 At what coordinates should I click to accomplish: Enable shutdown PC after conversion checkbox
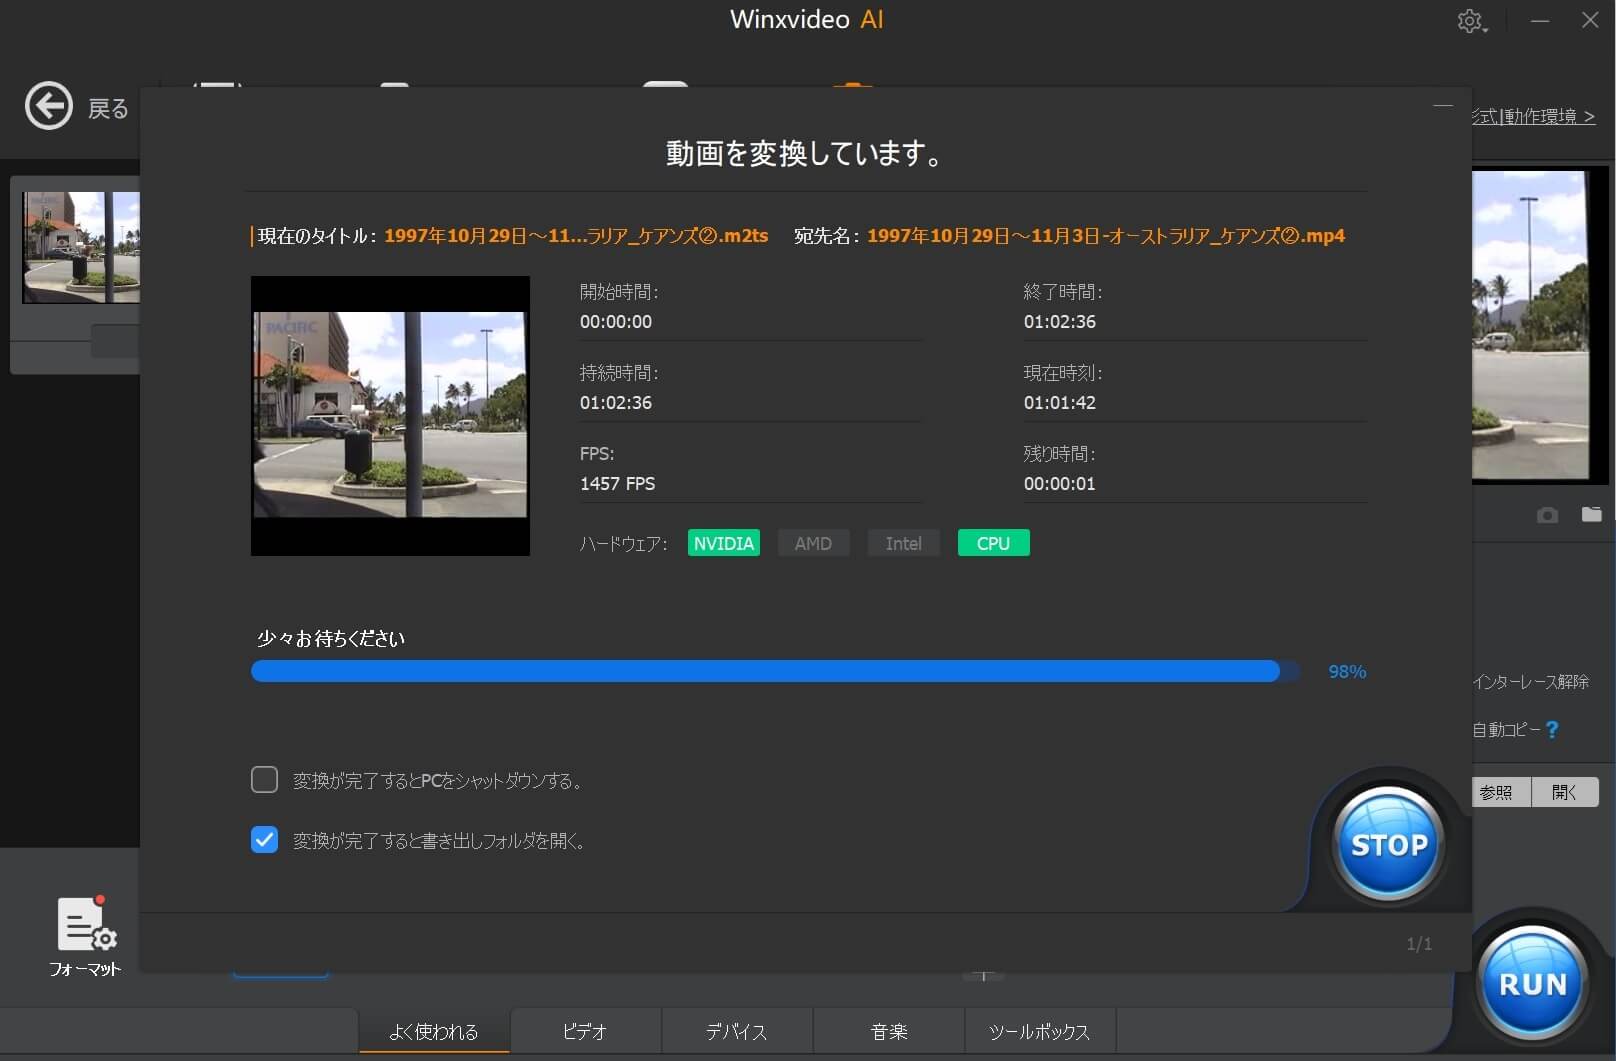point(264,780)
